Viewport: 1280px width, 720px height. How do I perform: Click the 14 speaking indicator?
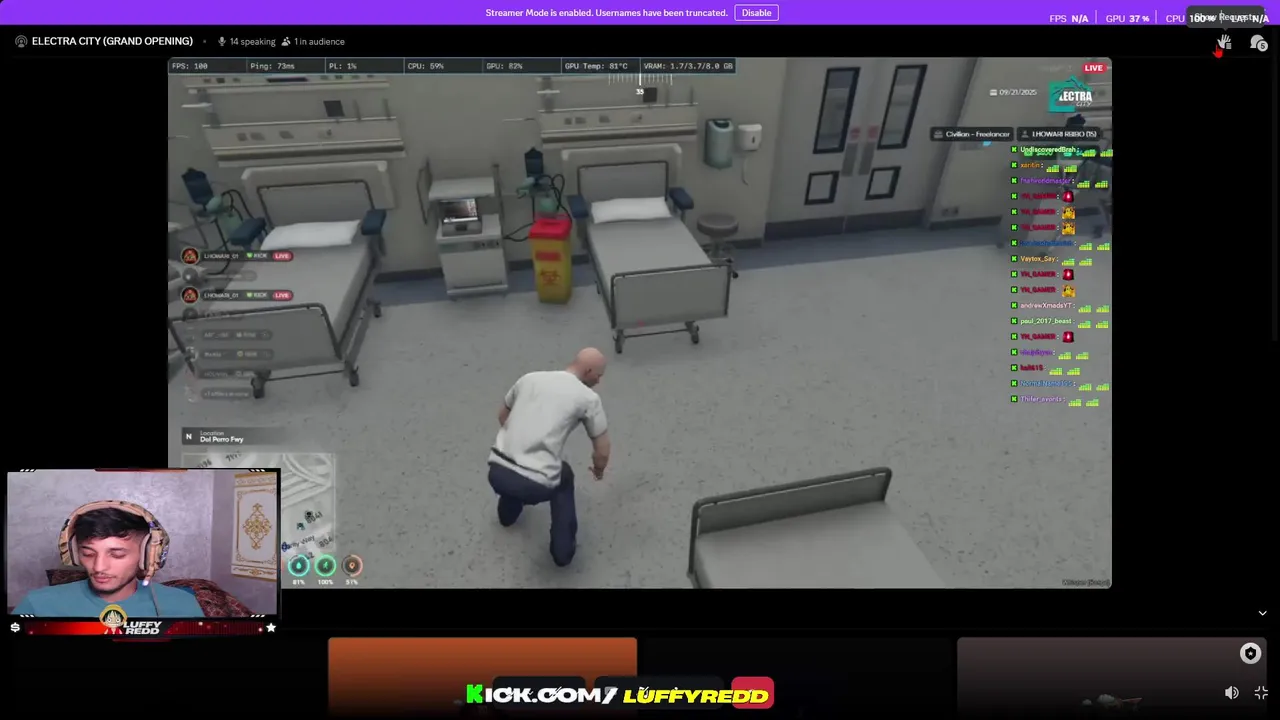(246, 41)
